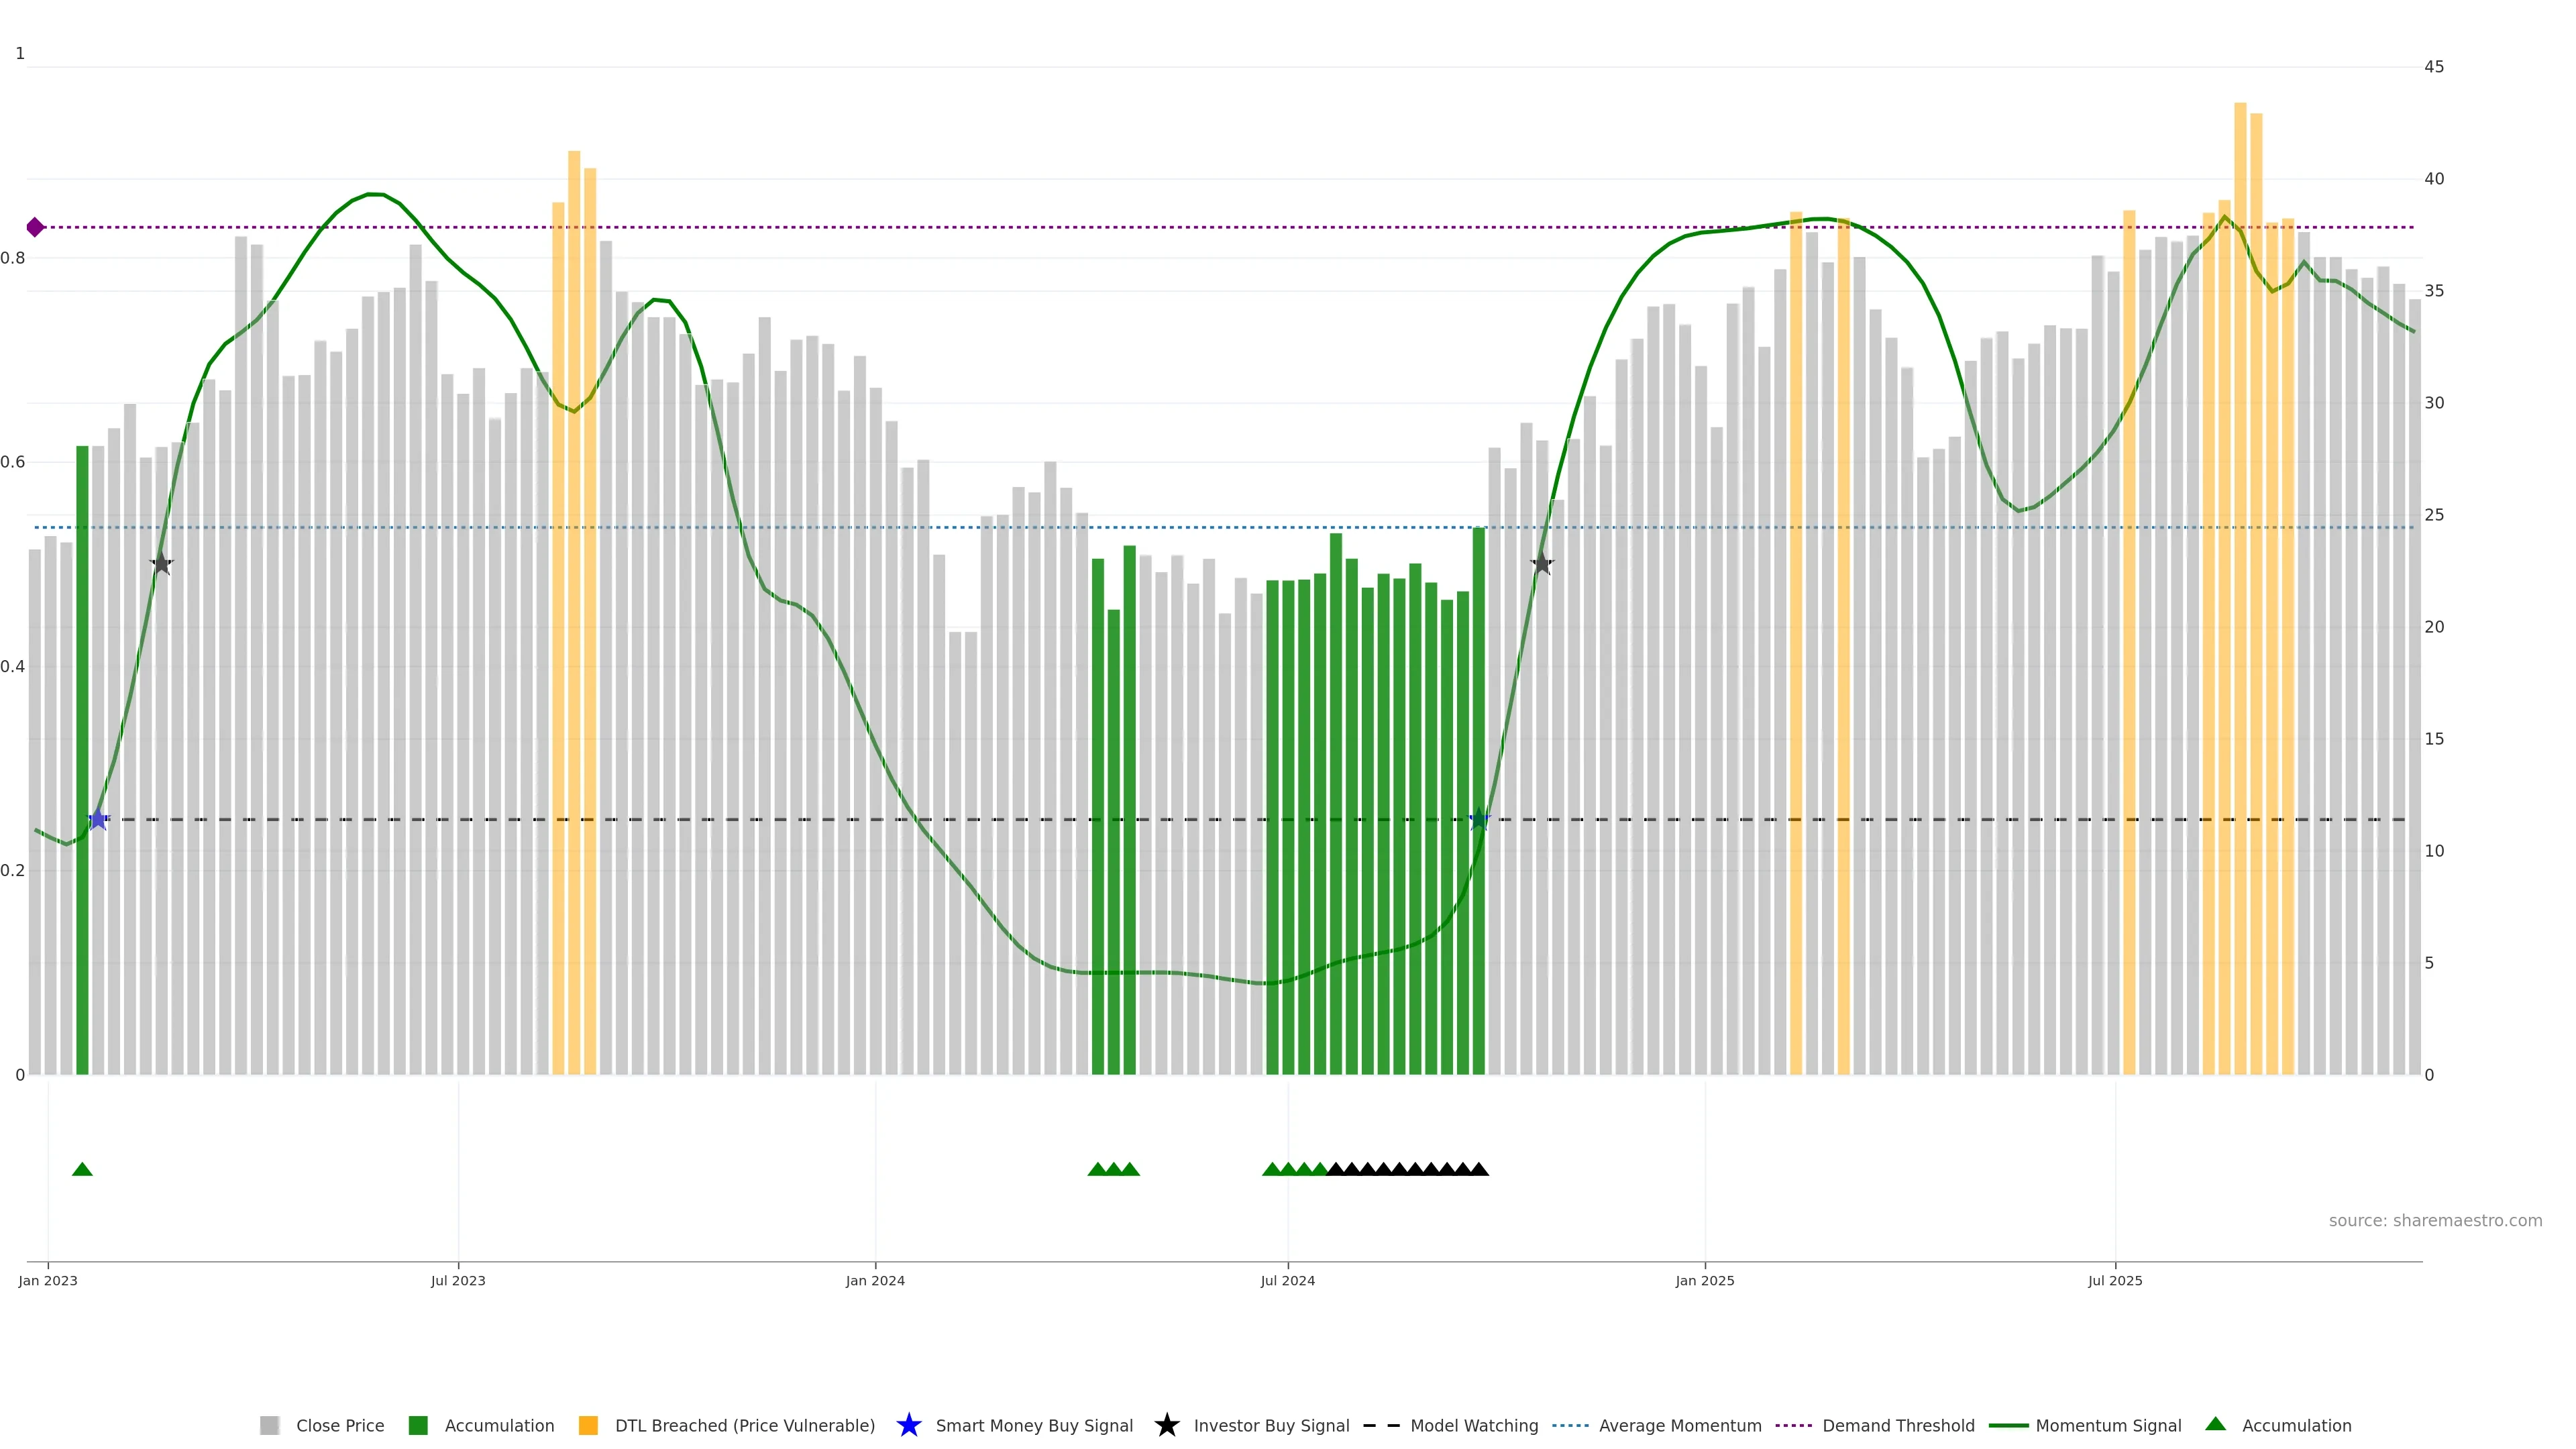Click the orange DTL Breached legend swatch
The height and width of the screenshot is (1449, 2576).
(x=588, y=1425)
